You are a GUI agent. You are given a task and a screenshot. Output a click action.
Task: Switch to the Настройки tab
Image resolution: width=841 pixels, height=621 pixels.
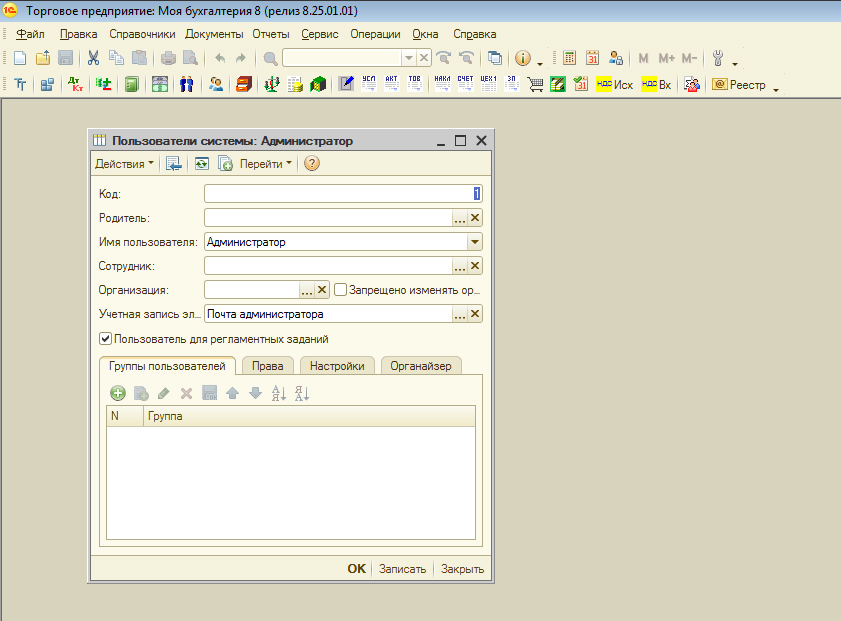pyautogui.click(x=337, y=366)
